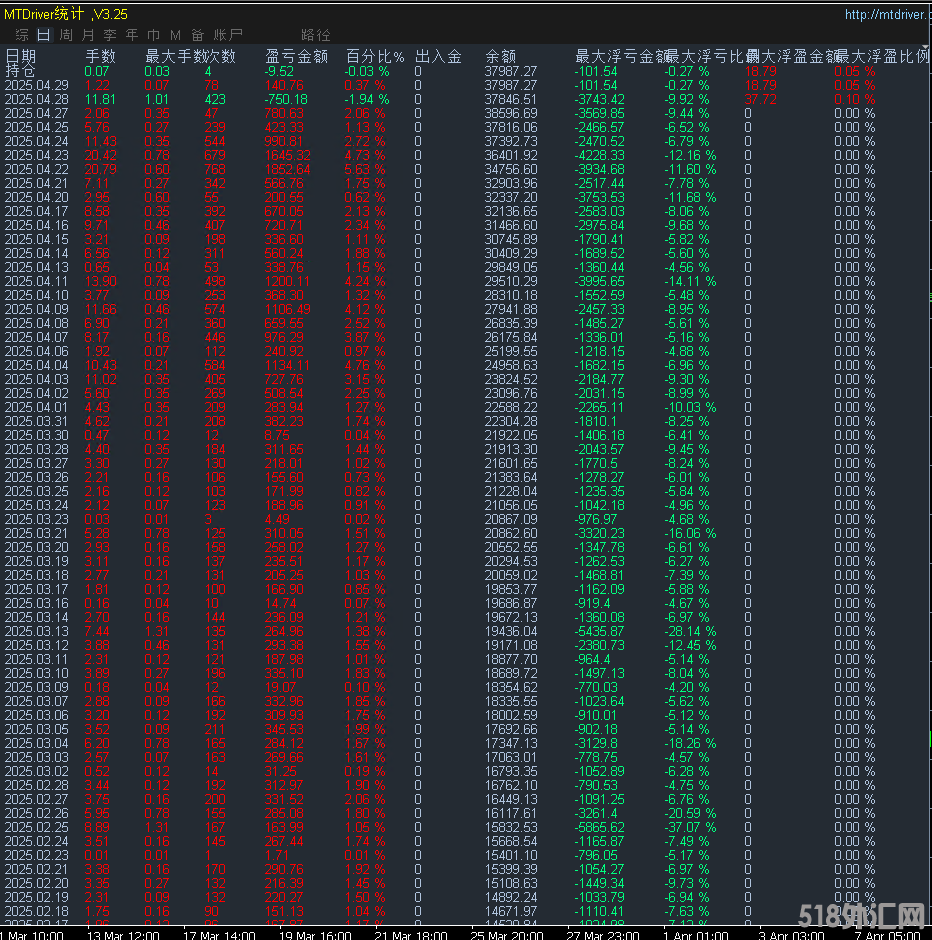Select the 持仓 positions row
The width and height of the screenshot is (932, 940).
click(19, 71)
